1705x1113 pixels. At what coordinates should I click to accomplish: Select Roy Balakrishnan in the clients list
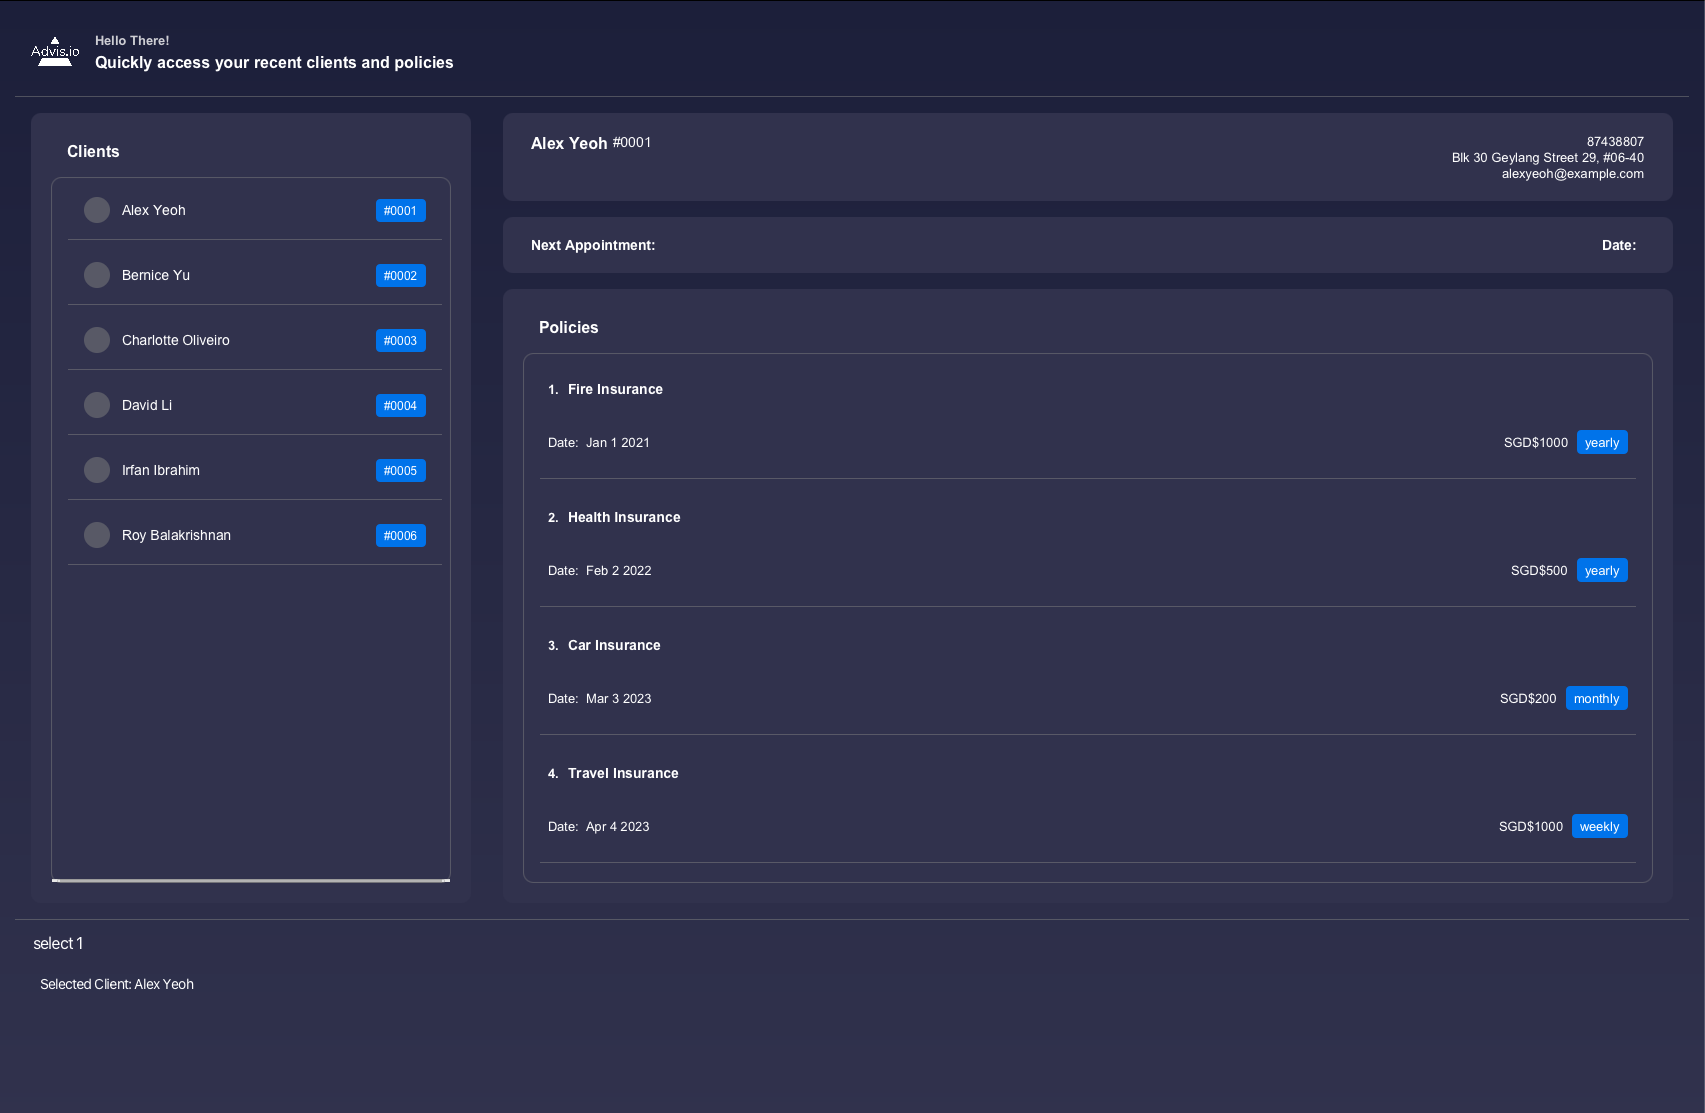255,535
